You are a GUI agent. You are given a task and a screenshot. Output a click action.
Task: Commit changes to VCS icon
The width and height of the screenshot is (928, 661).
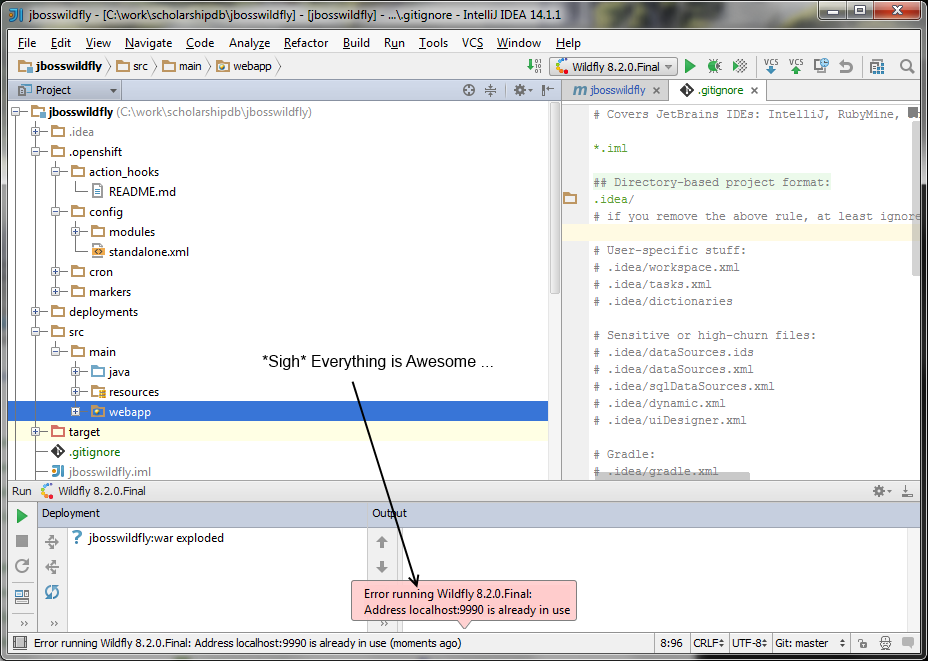point(796,66)
